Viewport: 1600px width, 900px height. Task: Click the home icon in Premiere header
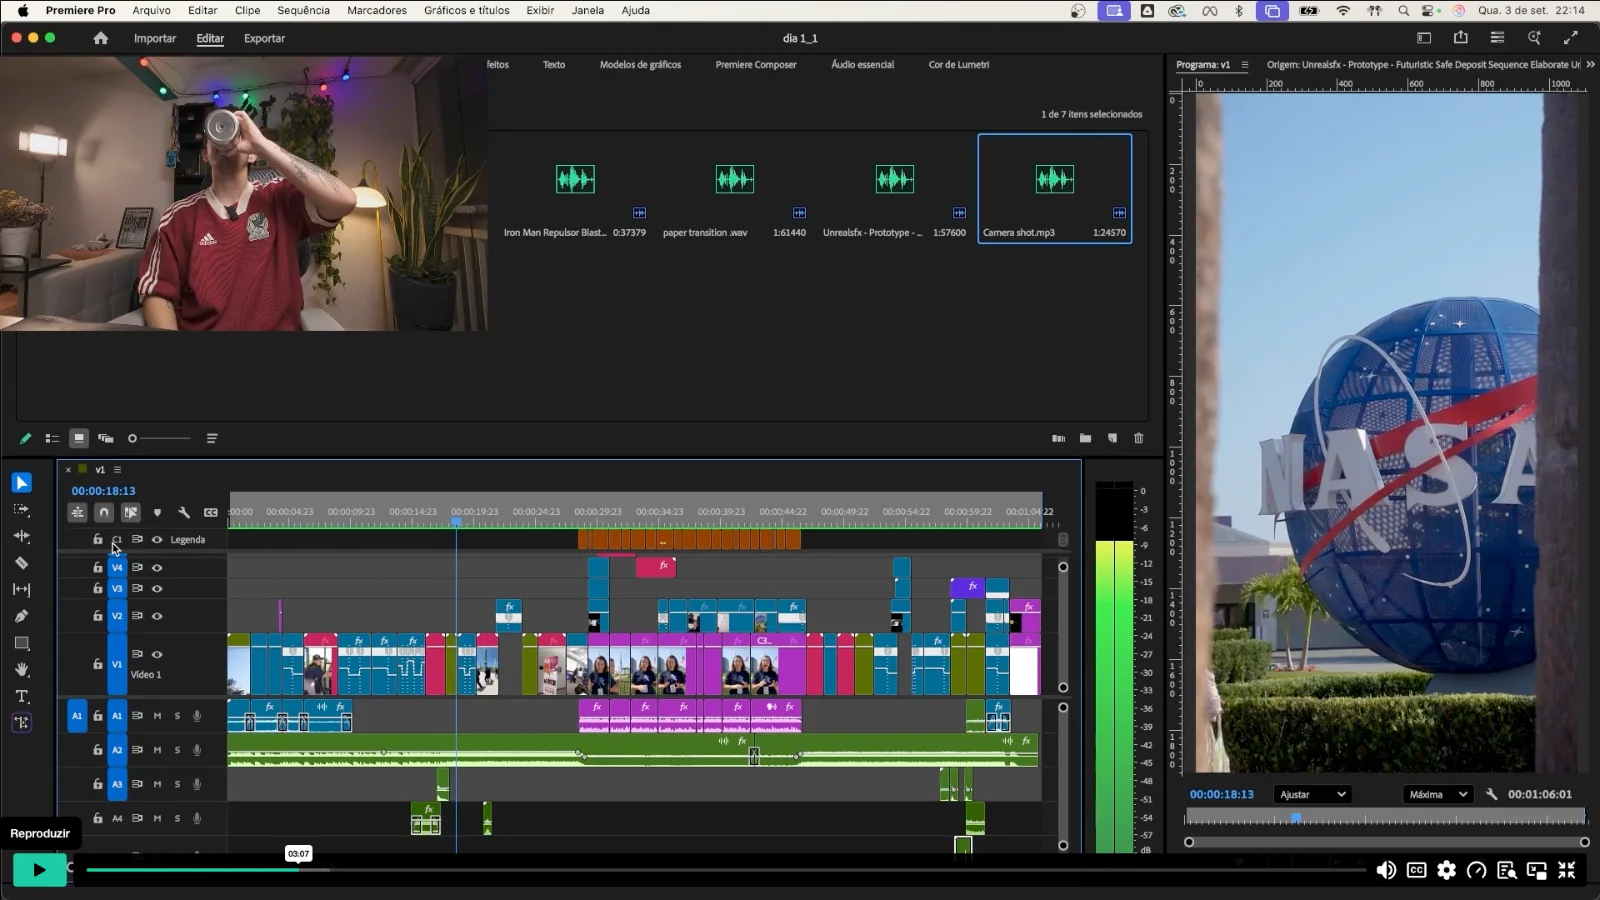100,38
